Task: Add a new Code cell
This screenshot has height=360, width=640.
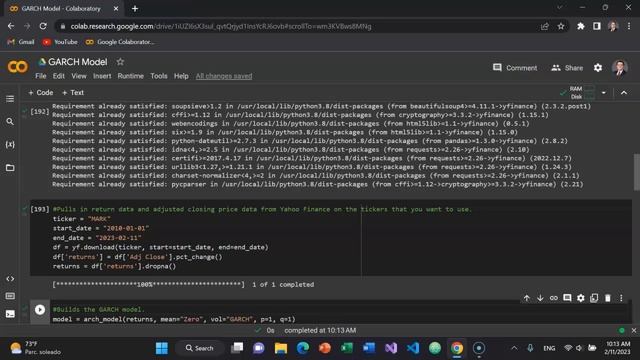Action: pyautogui.click(x=41, y=93)
